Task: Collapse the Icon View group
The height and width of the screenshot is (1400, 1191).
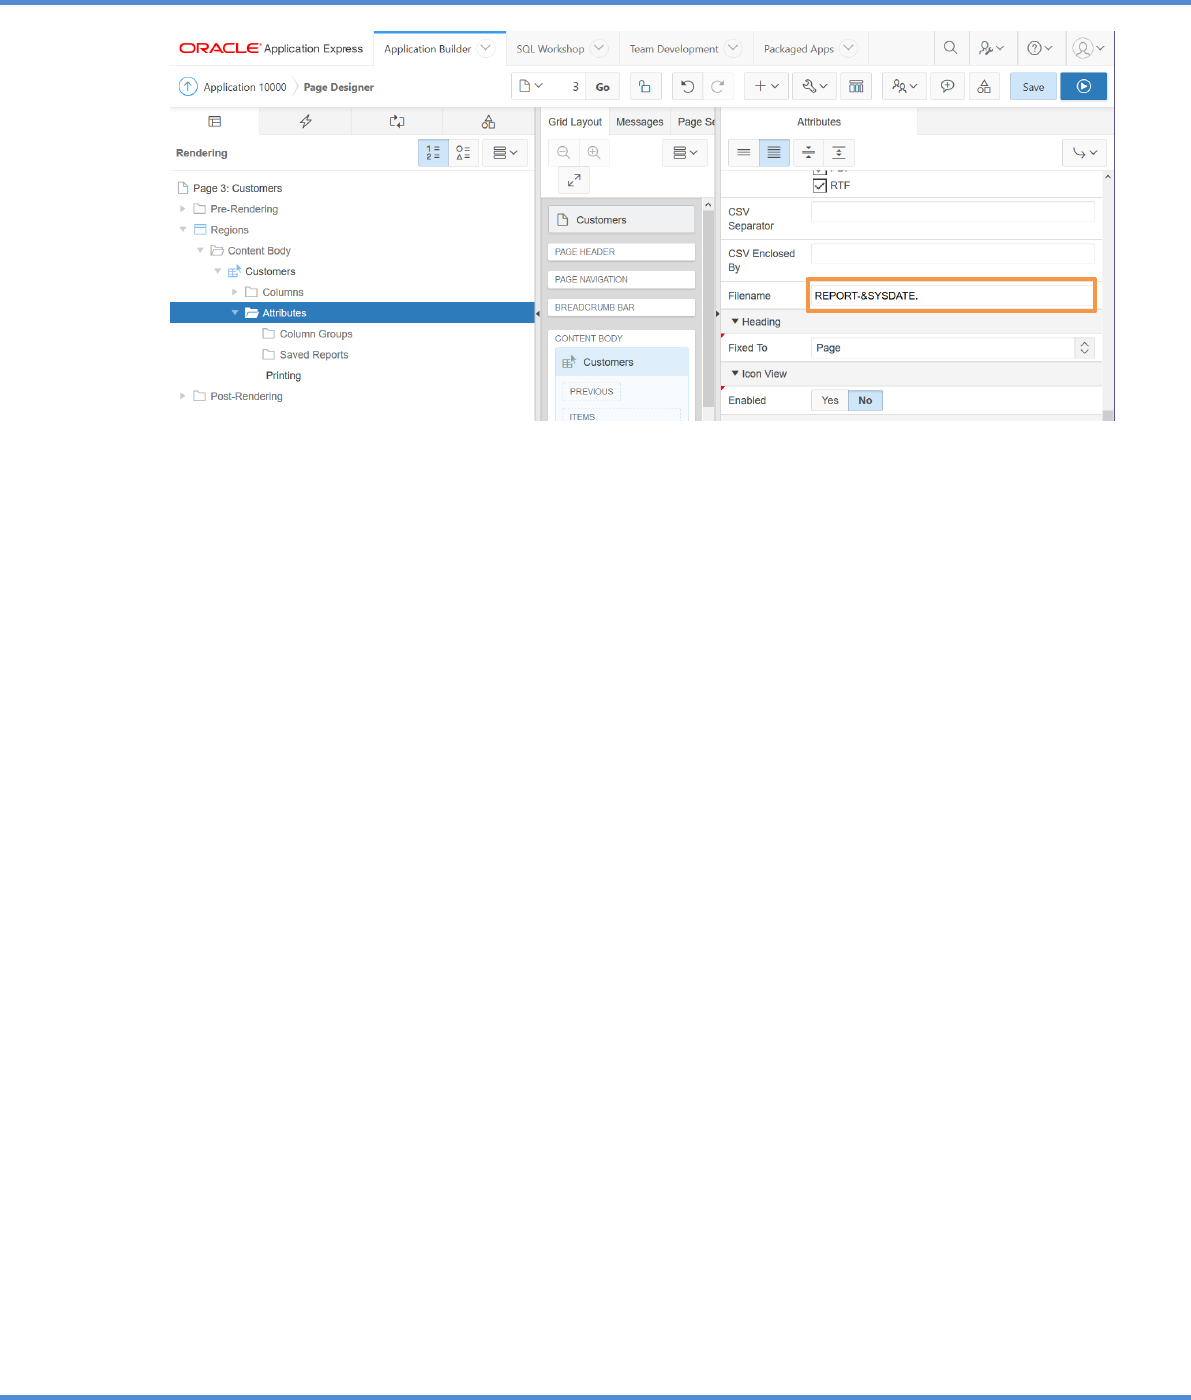Action: click(735, 374)
